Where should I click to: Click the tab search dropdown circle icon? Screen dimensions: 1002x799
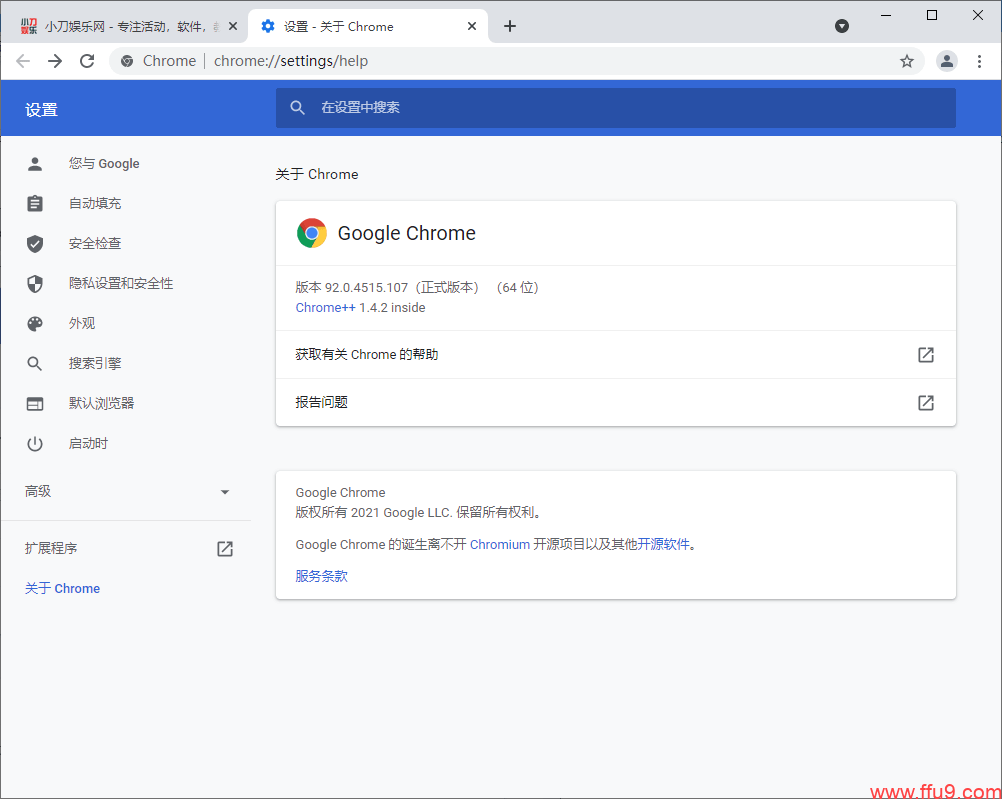842,26
